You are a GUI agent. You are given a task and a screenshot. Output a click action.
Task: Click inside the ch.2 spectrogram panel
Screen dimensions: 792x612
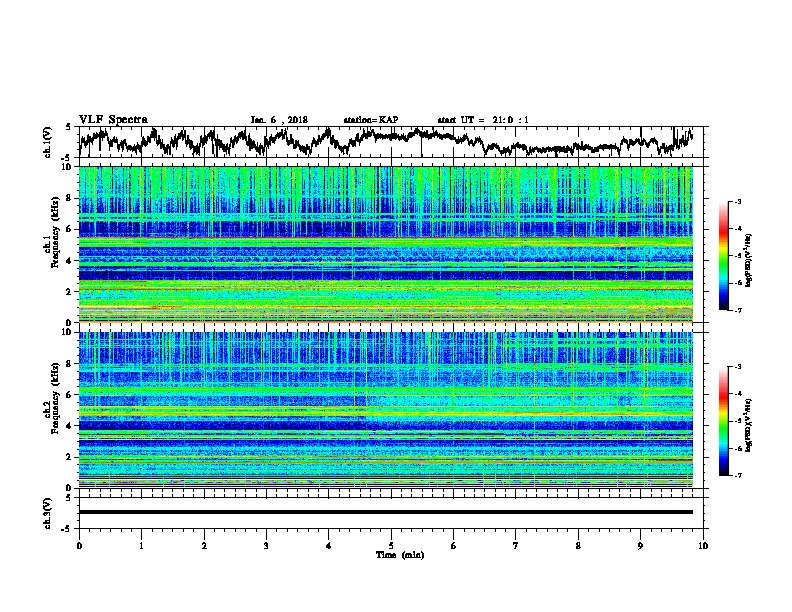click(x=385, y=410)
